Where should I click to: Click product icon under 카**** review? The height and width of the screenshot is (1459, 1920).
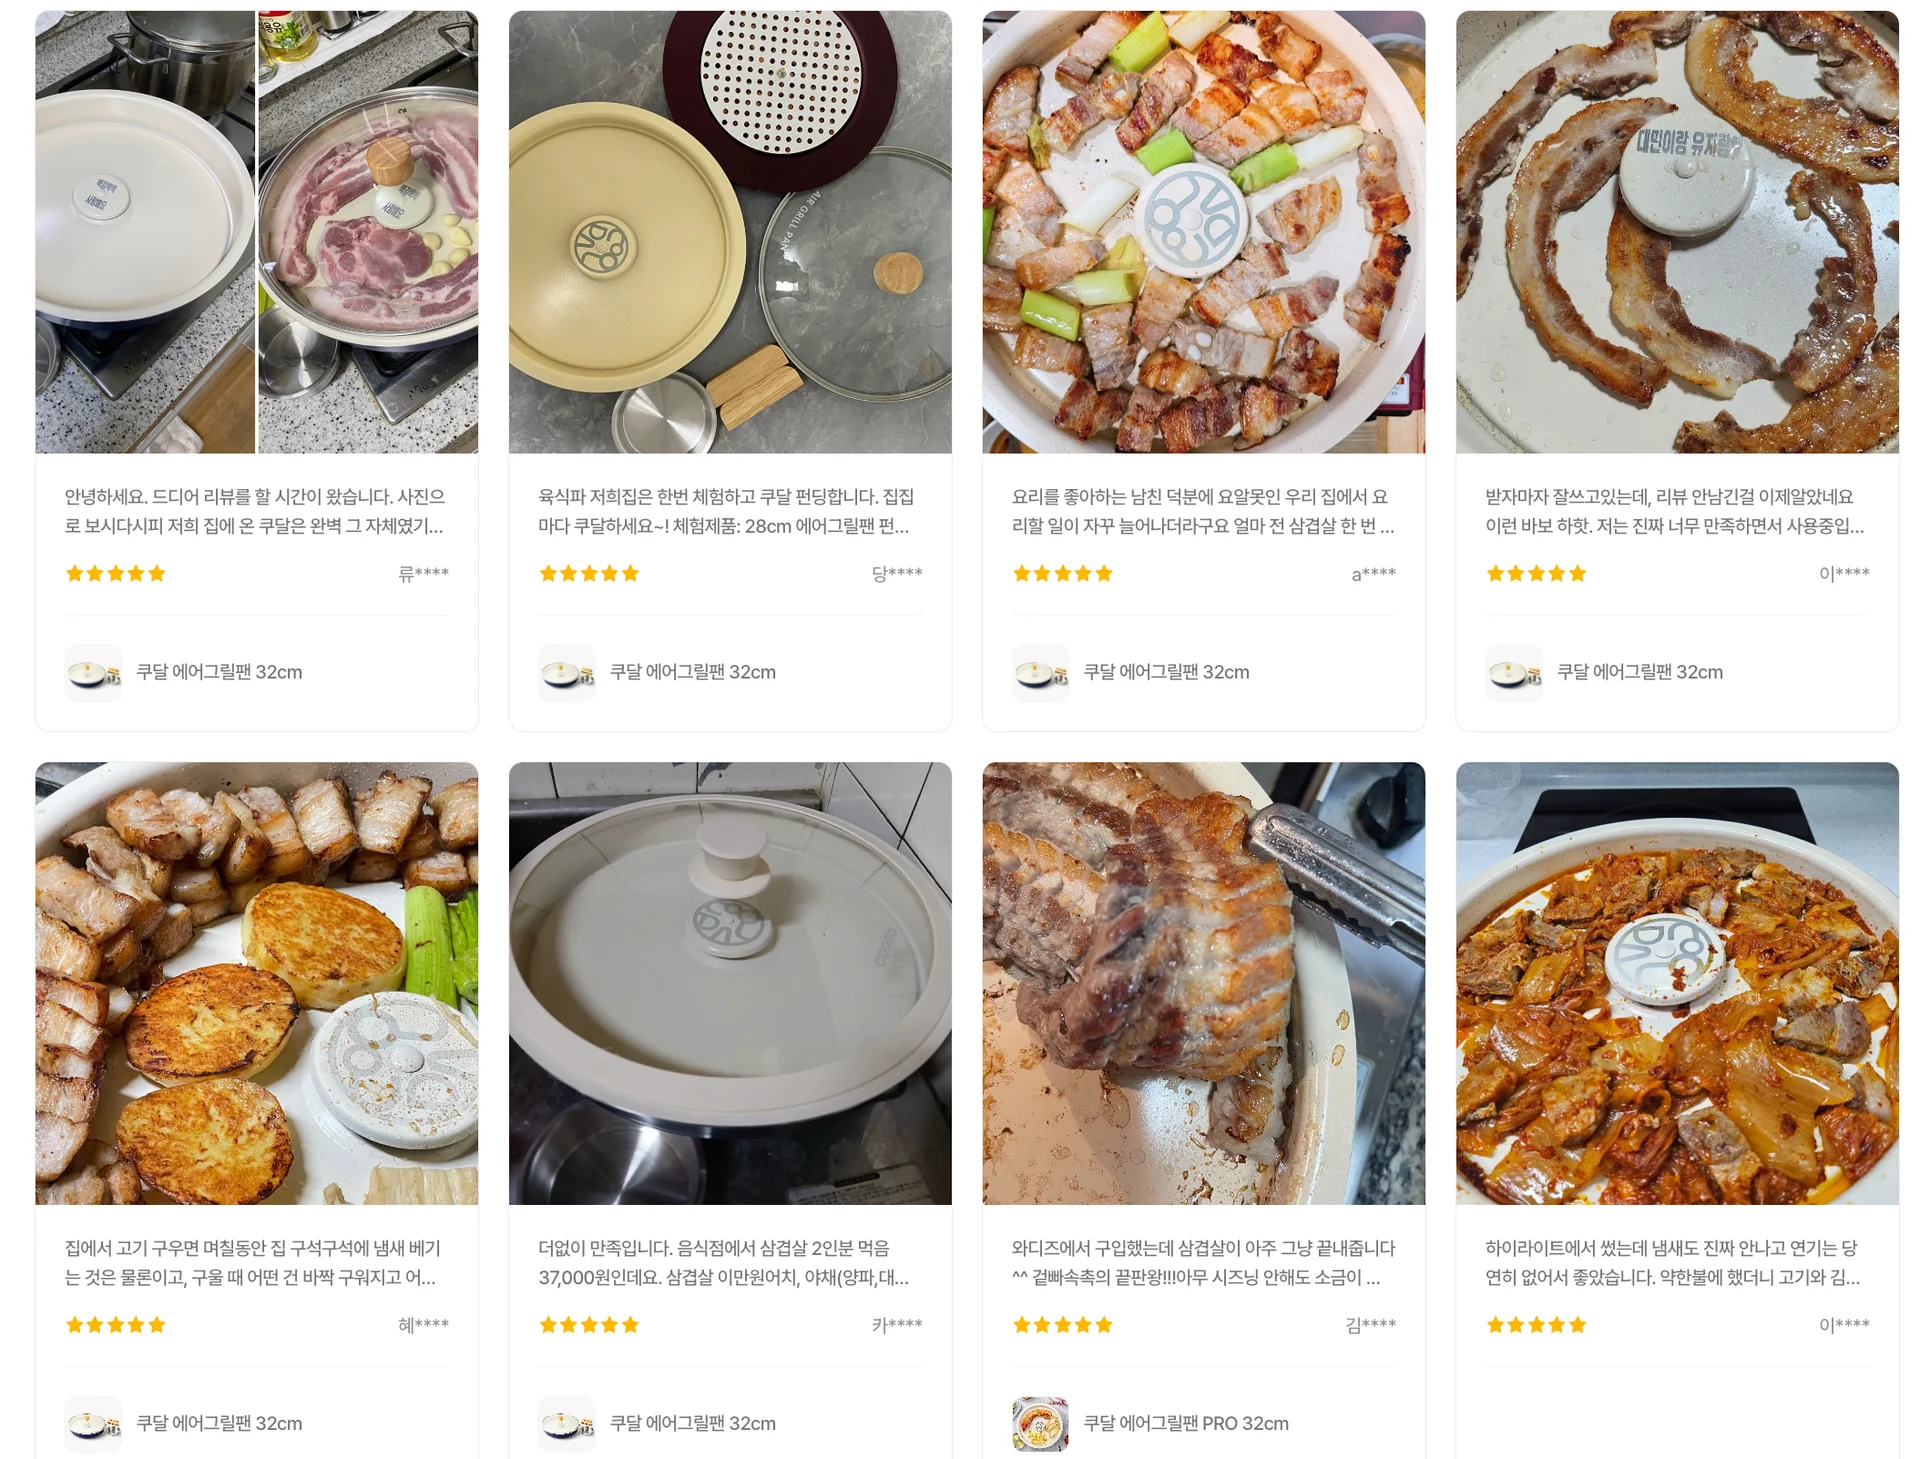566,1423
